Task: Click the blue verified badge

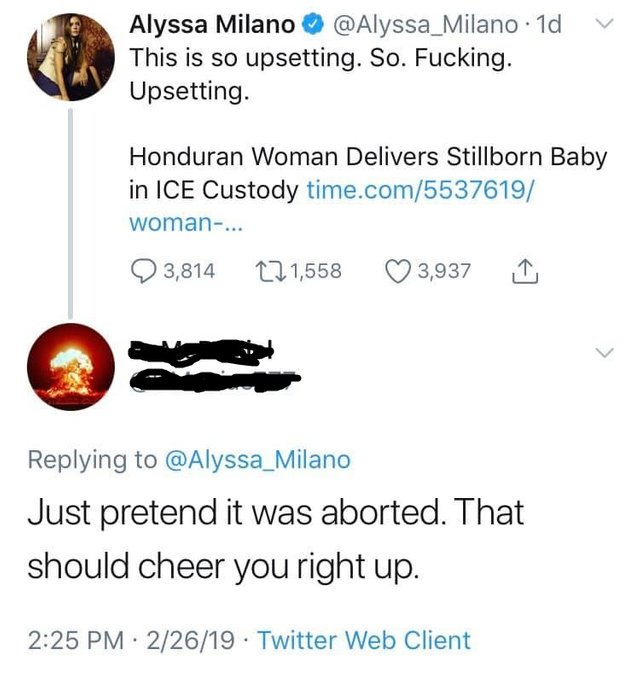Action: pos(310,26)
